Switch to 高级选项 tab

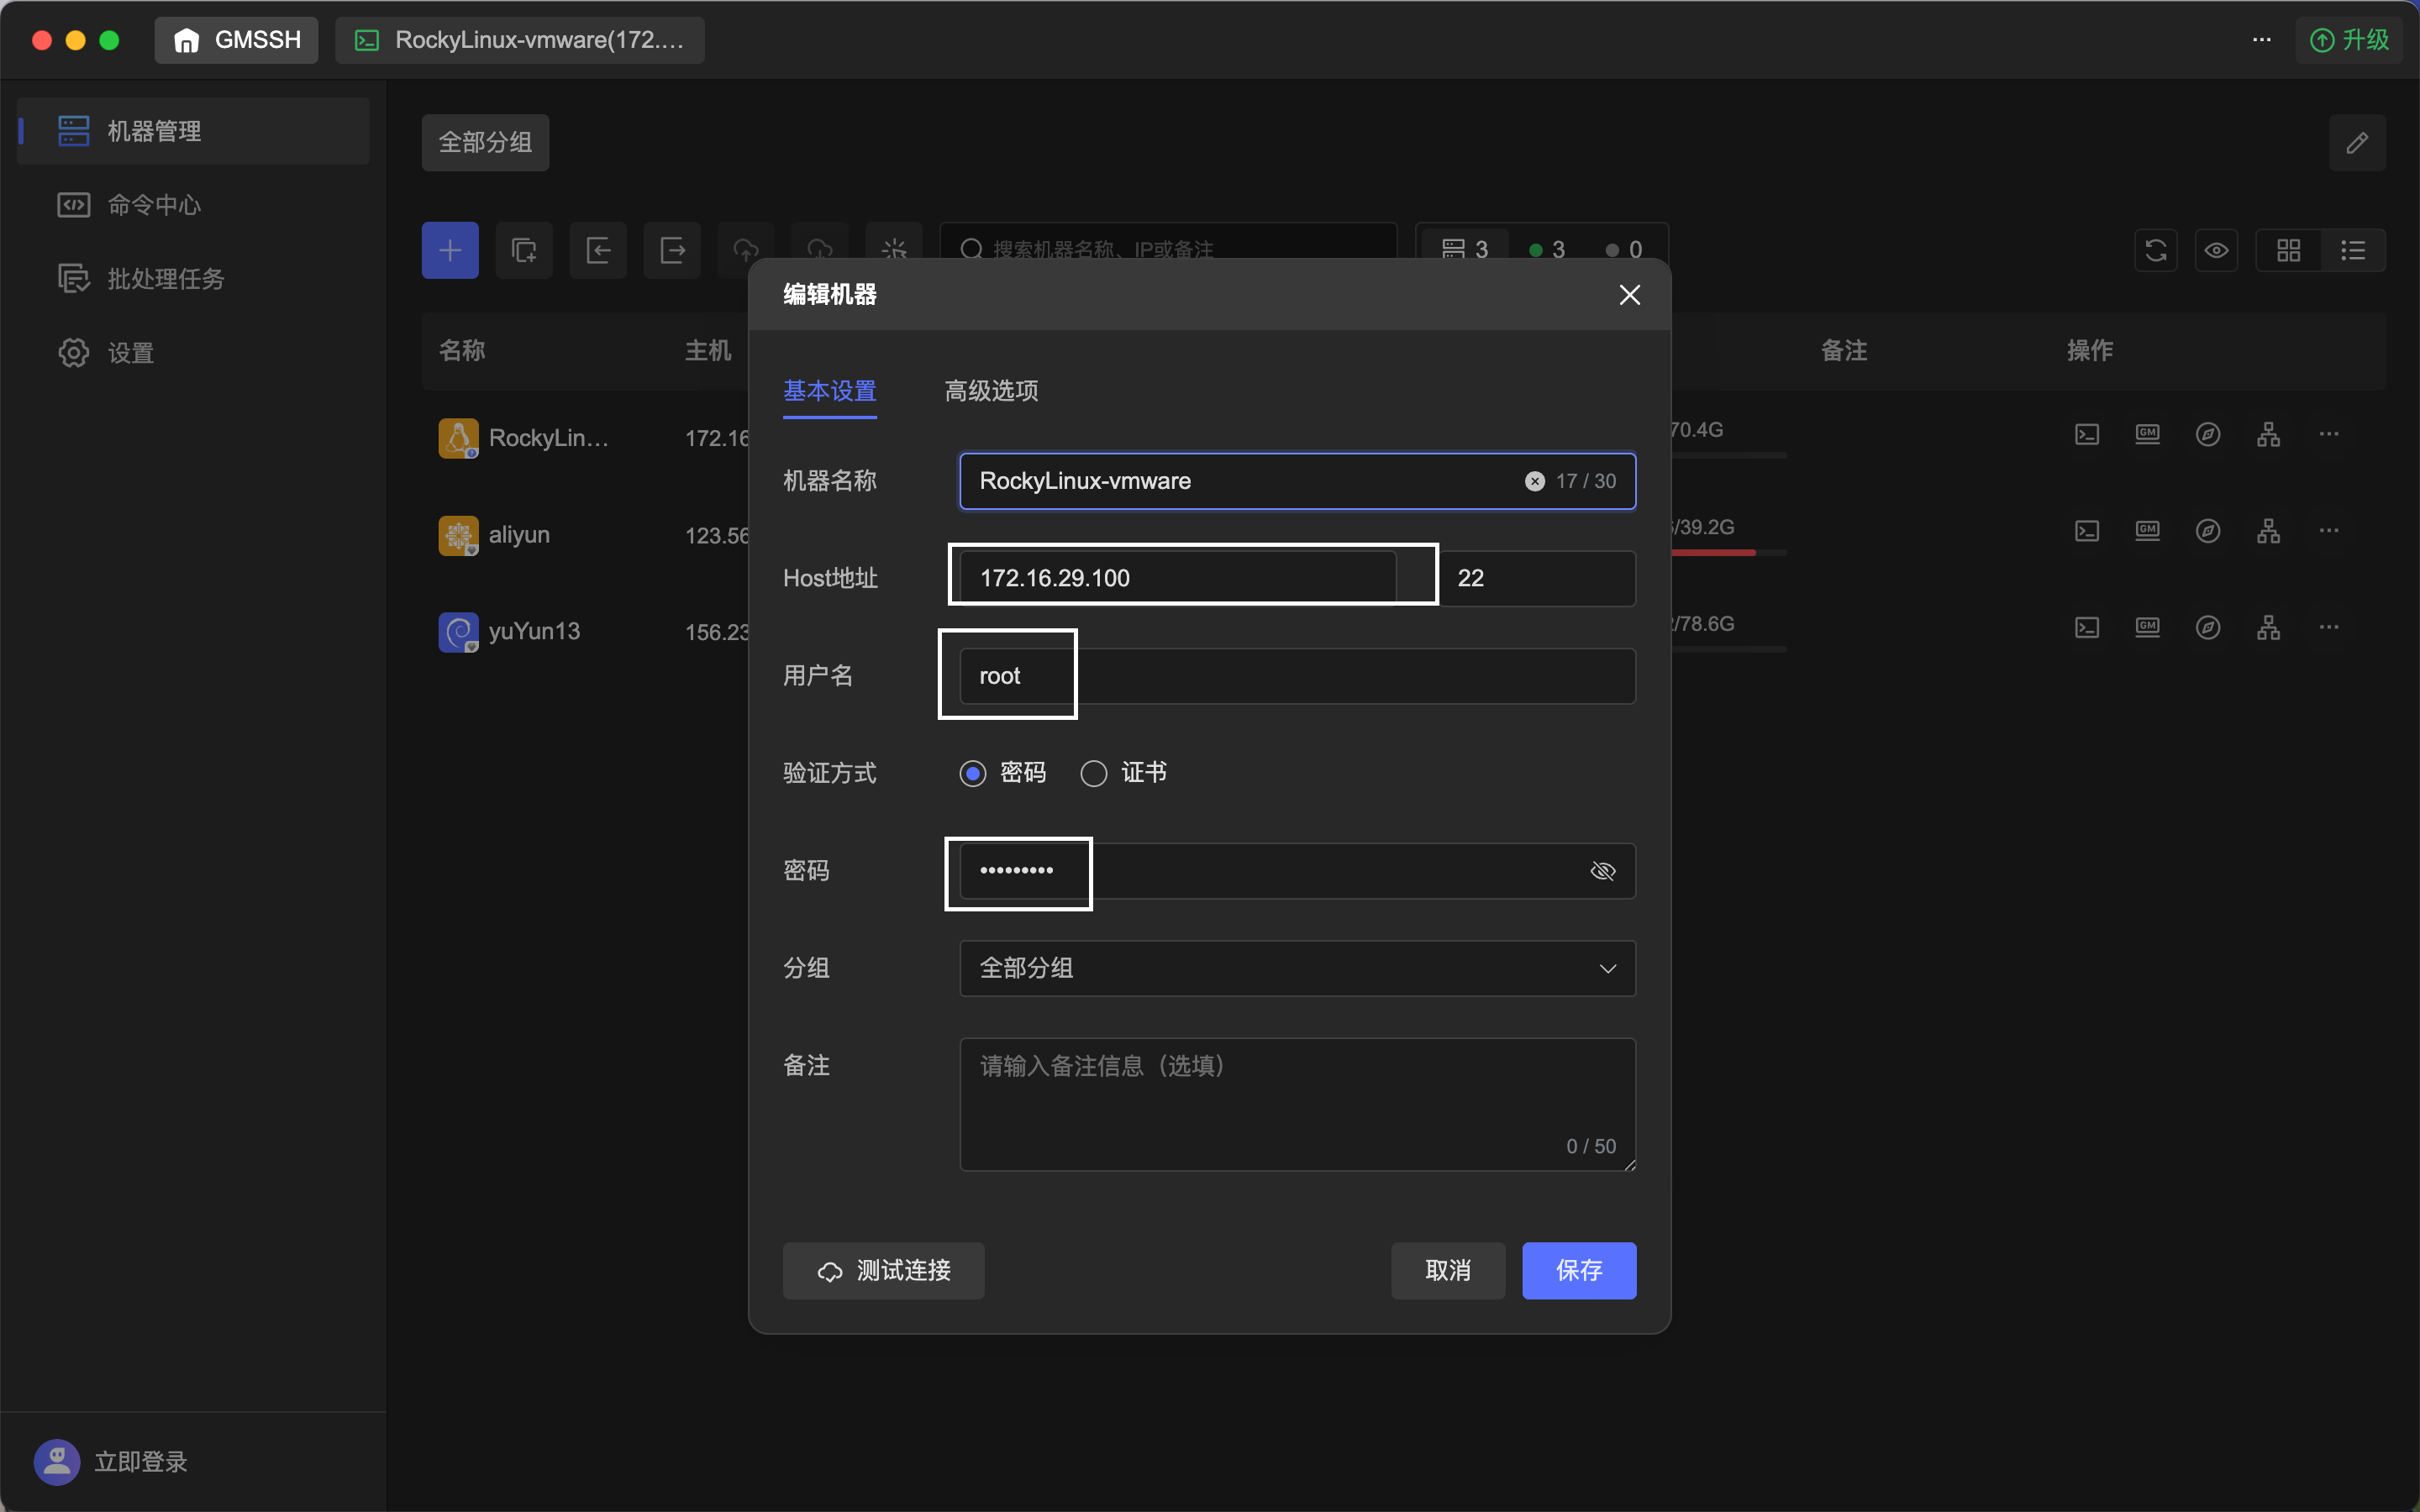pos(991,391)
